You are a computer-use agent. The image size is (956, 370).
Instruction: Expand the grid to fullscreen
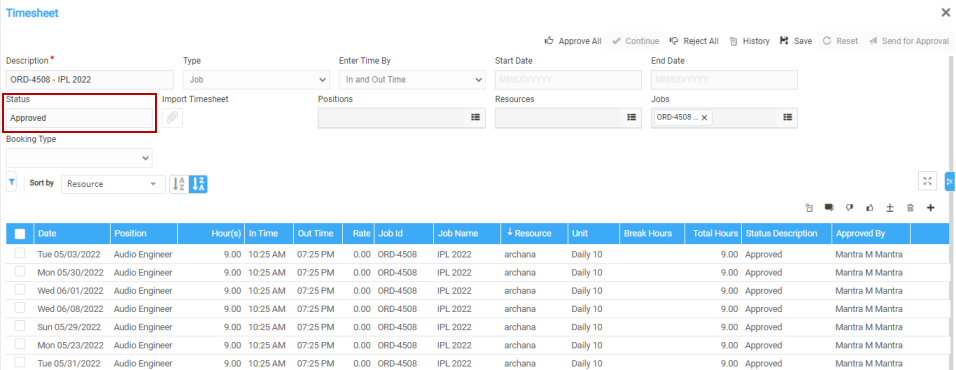tap(927, 181)
